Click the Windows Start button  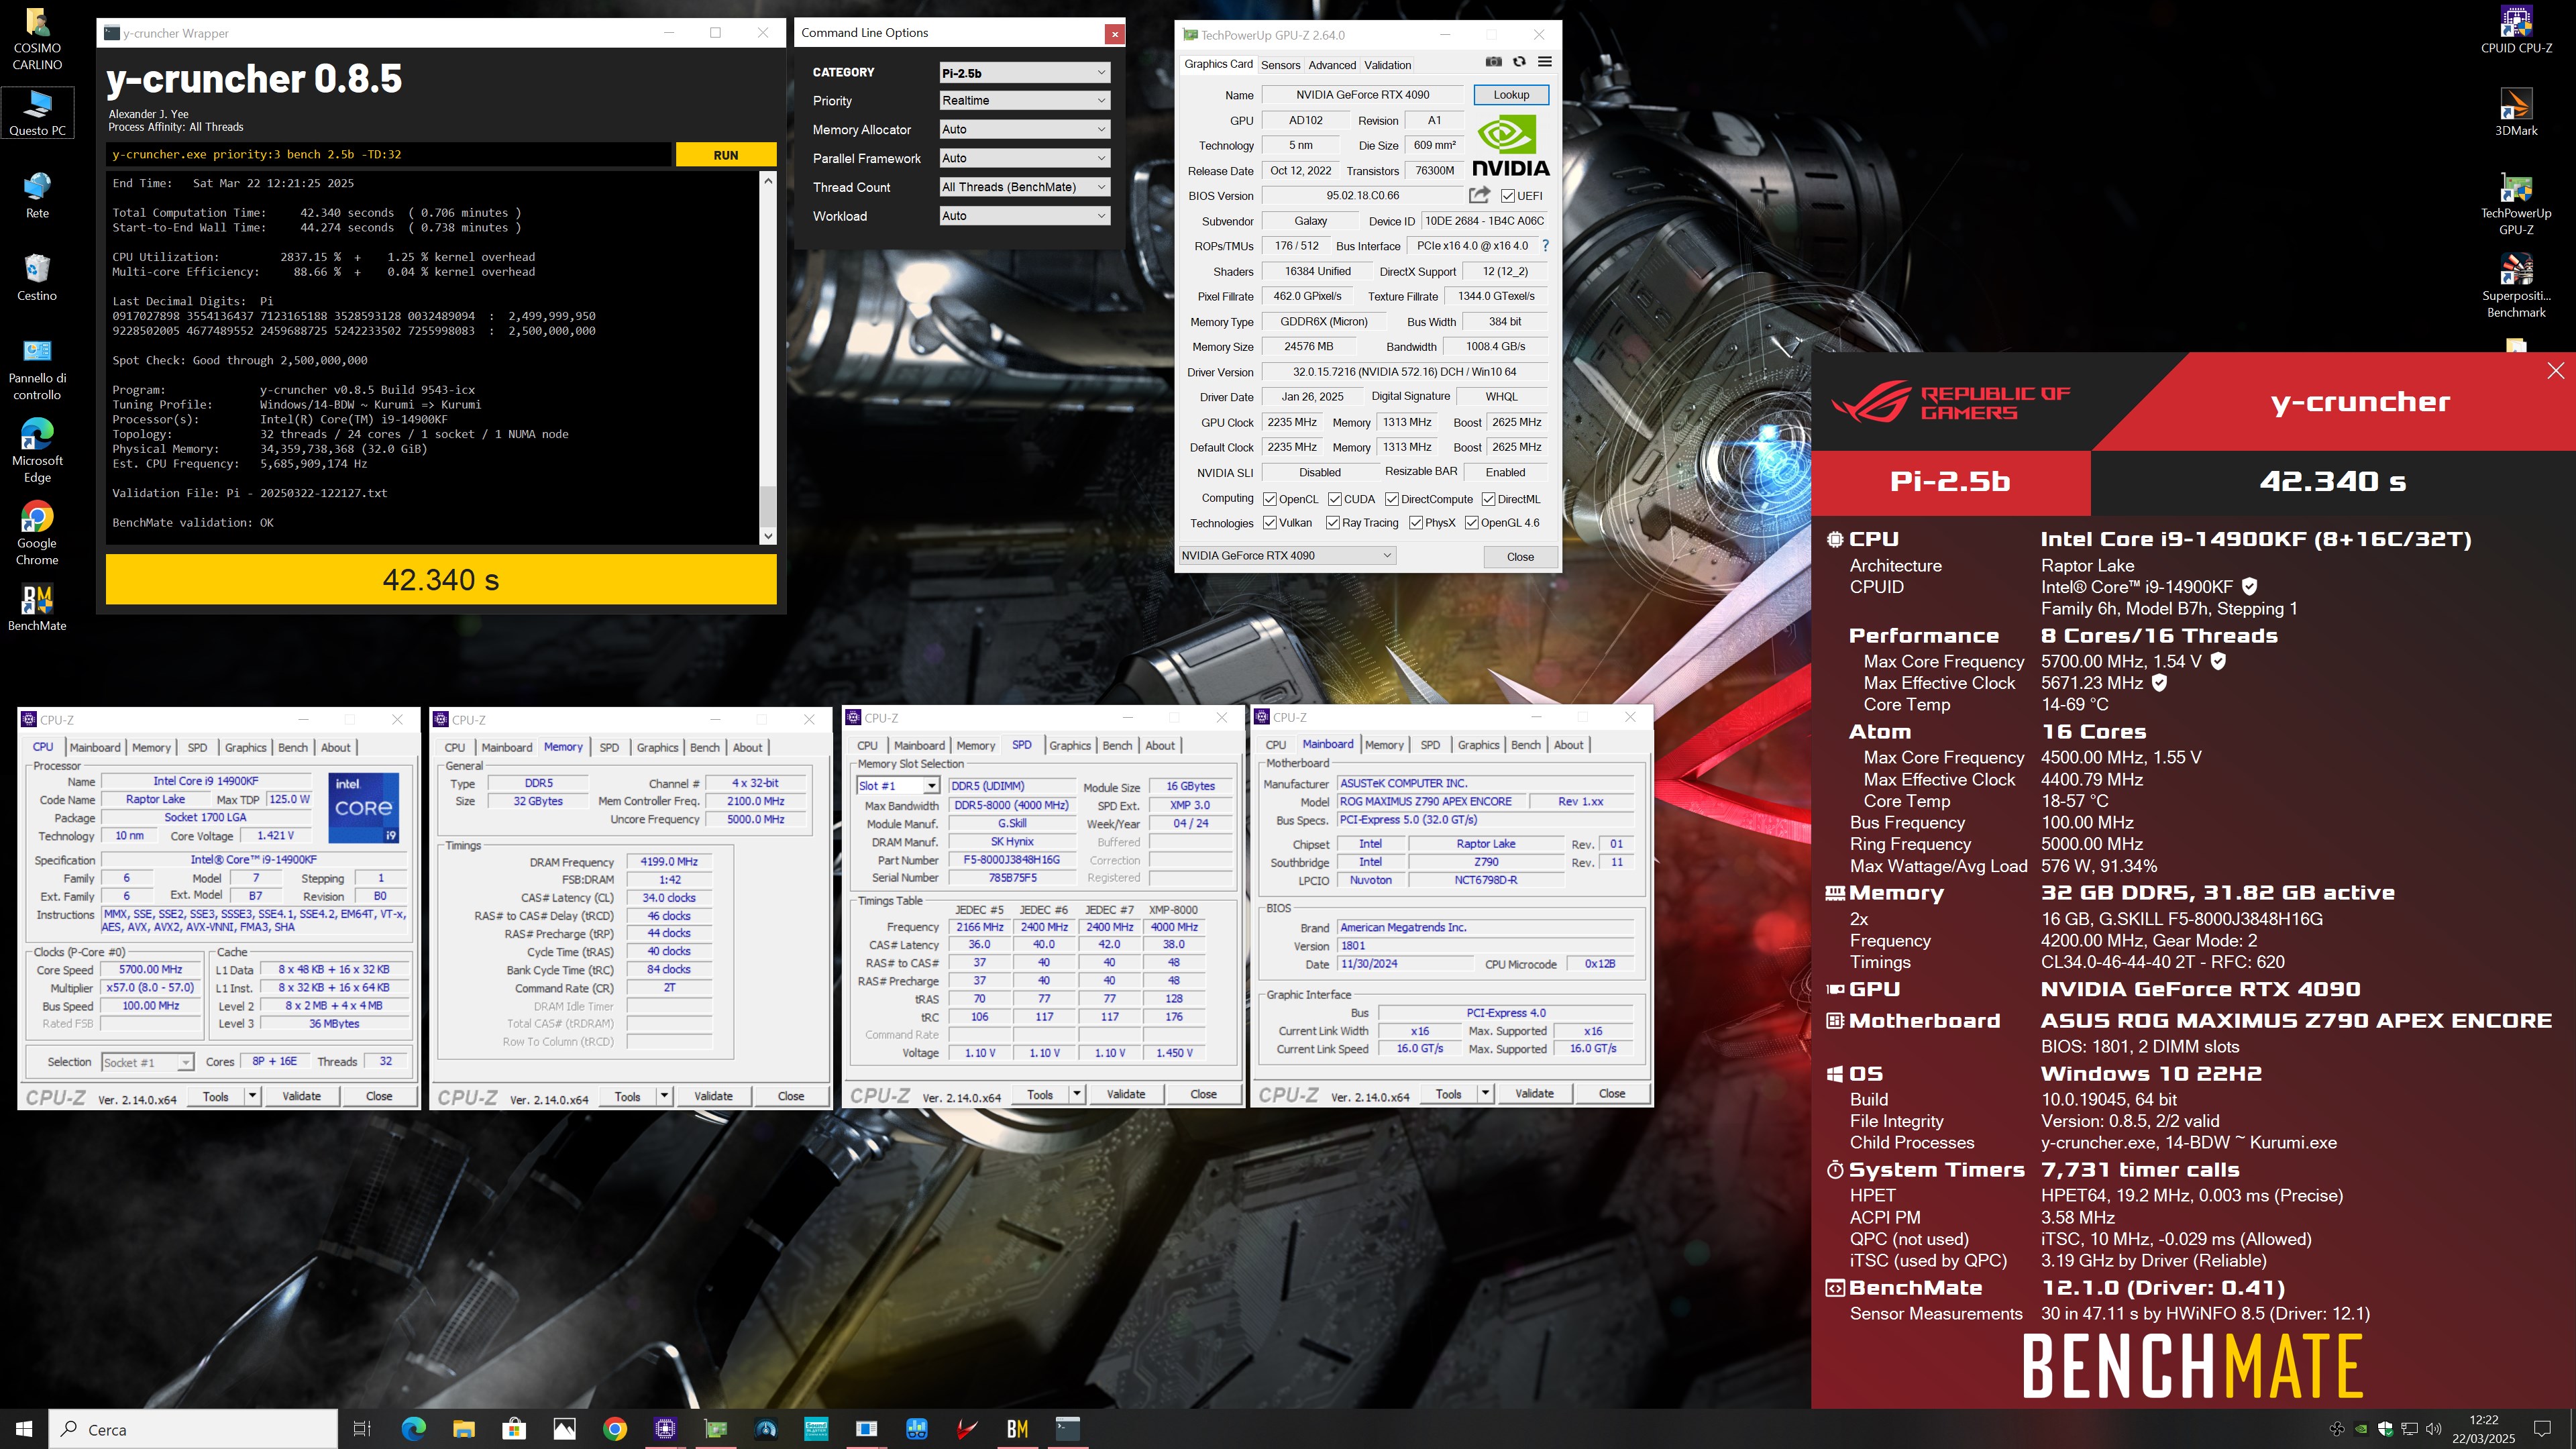point(24,1429)
